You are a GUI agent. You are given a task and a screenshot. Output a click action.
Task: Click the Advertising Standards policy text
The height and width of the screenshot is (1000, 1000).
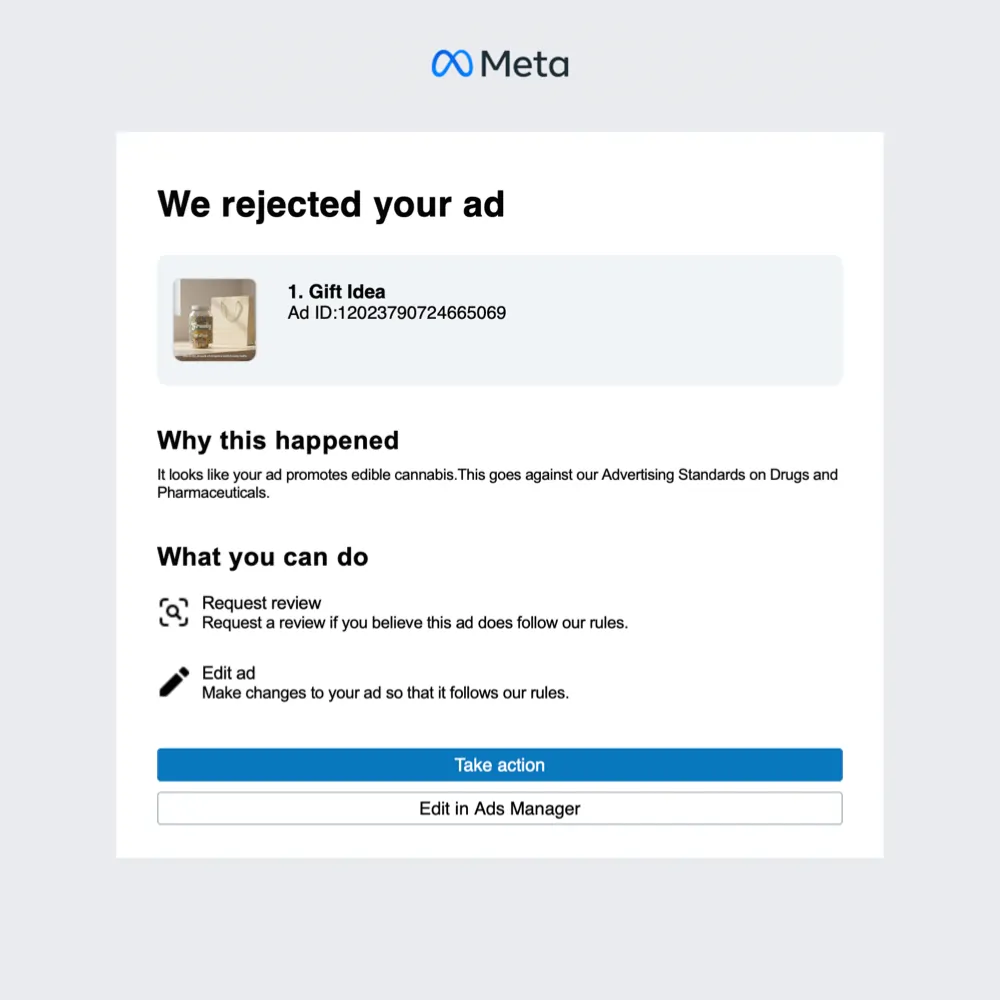tap(672, 474)
